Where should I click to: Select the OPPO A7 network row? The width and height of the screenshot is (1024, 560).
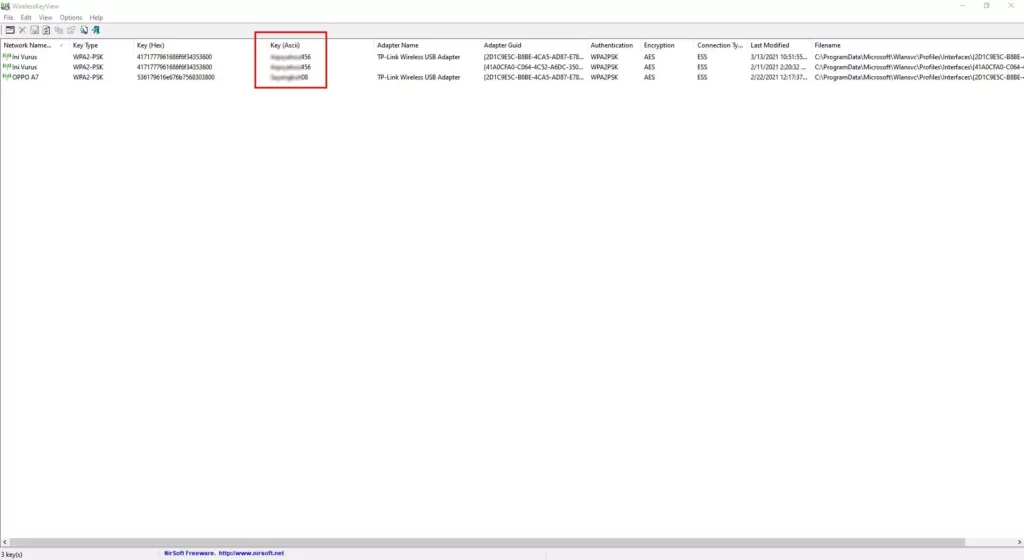512,77
